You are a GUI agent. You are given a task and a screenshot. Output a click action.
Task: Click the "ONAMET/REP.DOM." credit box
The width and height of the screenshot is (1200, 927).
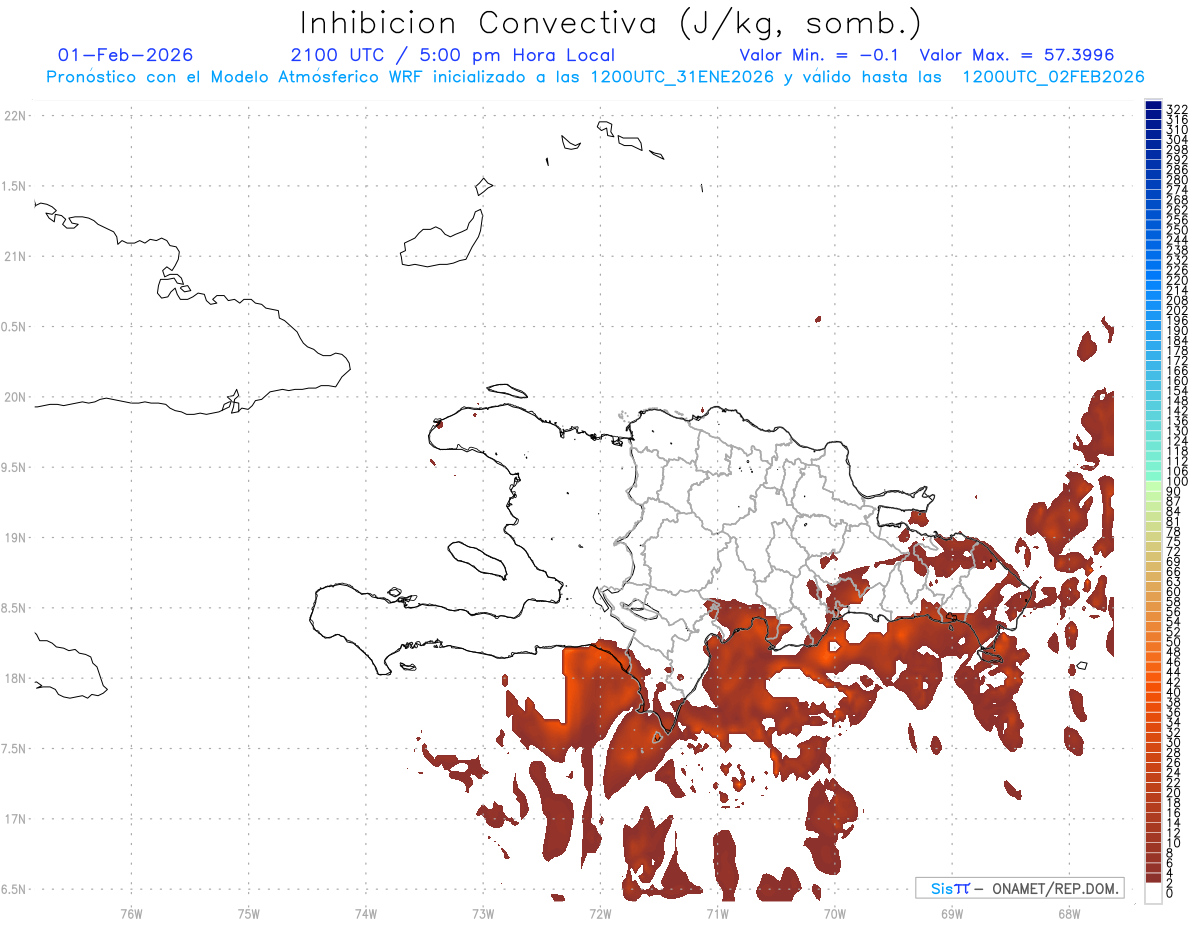tap(1020, 888)
